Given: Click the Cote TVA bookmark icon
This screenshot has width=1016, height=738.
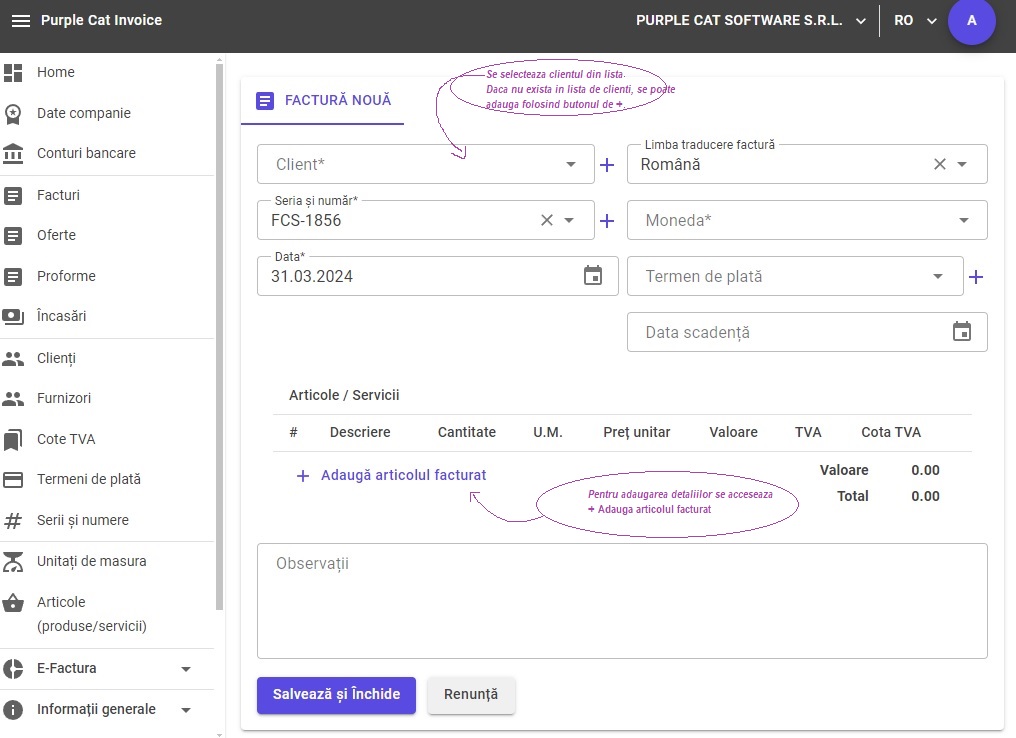Looking at the screenshot, I should 13,439.
